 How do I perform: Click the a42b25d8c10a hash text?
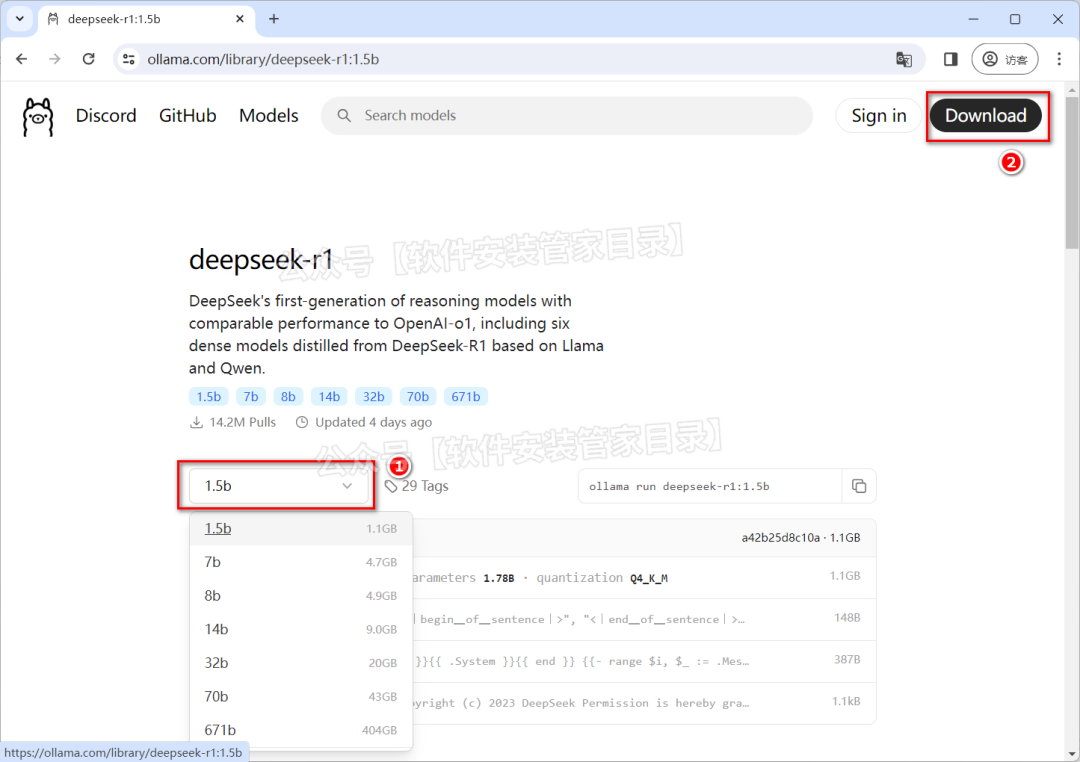(780, 538)
